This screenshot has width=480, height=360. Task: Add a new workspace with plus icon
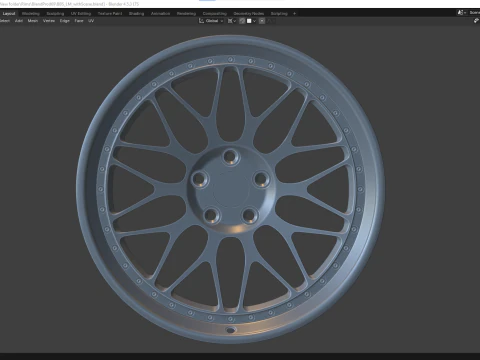(x=294, y=13)
